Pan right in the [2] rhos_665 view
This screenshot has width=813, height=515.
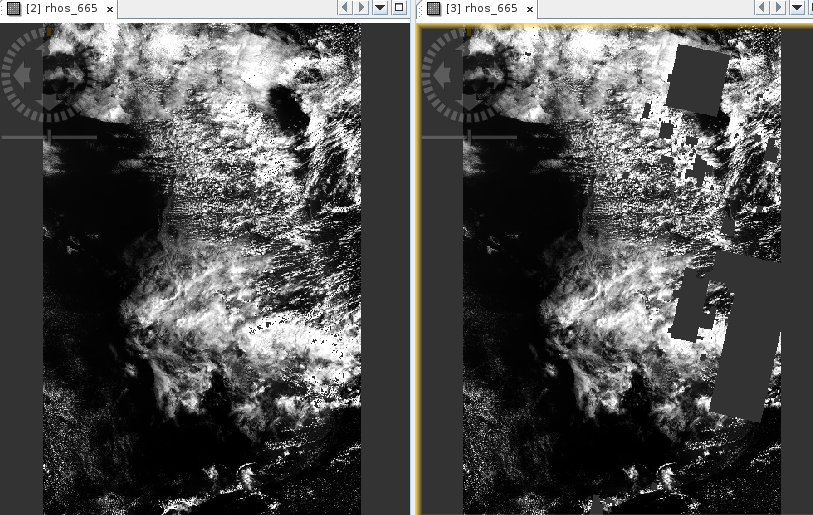75,75
